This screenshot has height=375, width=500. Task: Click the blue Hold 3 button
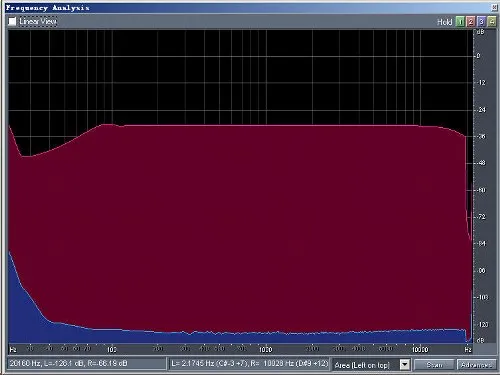[481, 22]
